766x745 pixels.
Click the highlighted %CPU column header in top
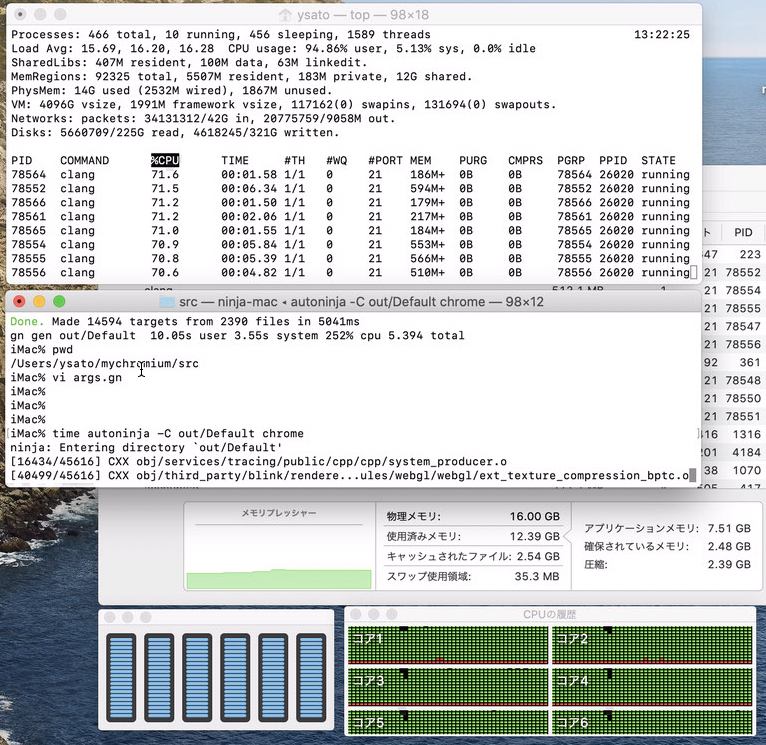point(164,160)
